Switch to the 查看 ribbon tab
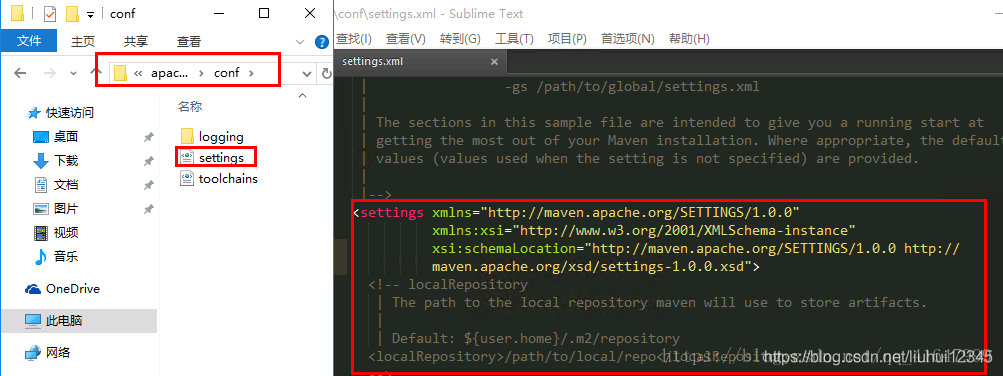1003x376 pixels. pos(189,41)
